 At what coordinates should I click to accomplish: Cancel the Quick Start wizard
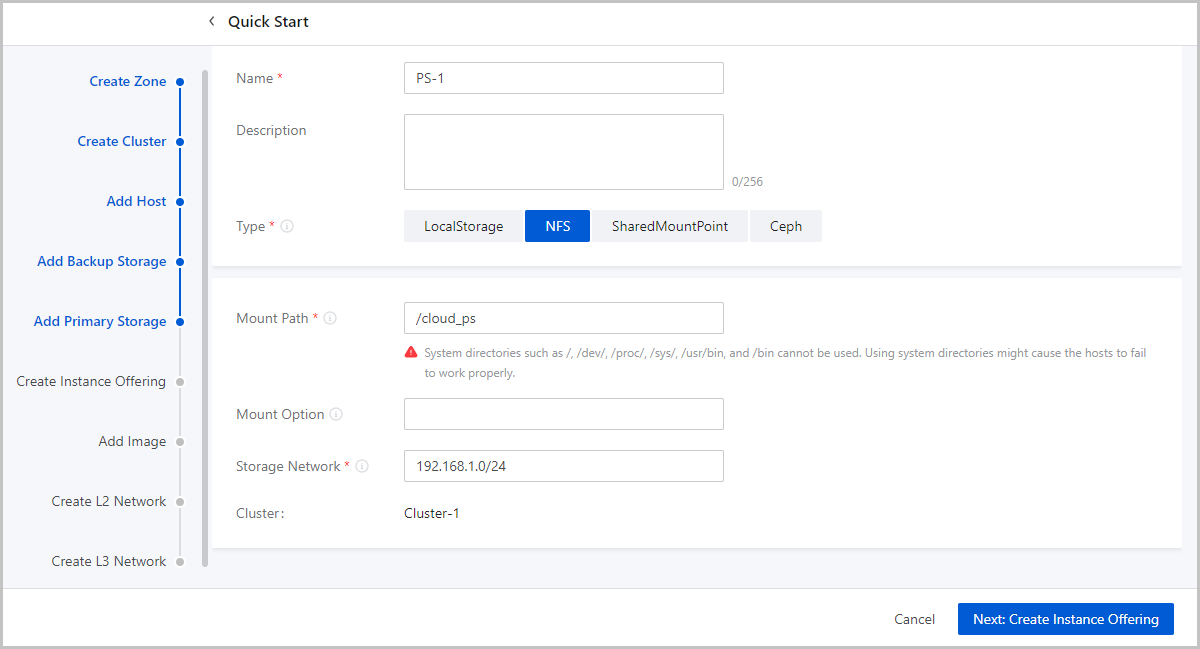point(914,620)
